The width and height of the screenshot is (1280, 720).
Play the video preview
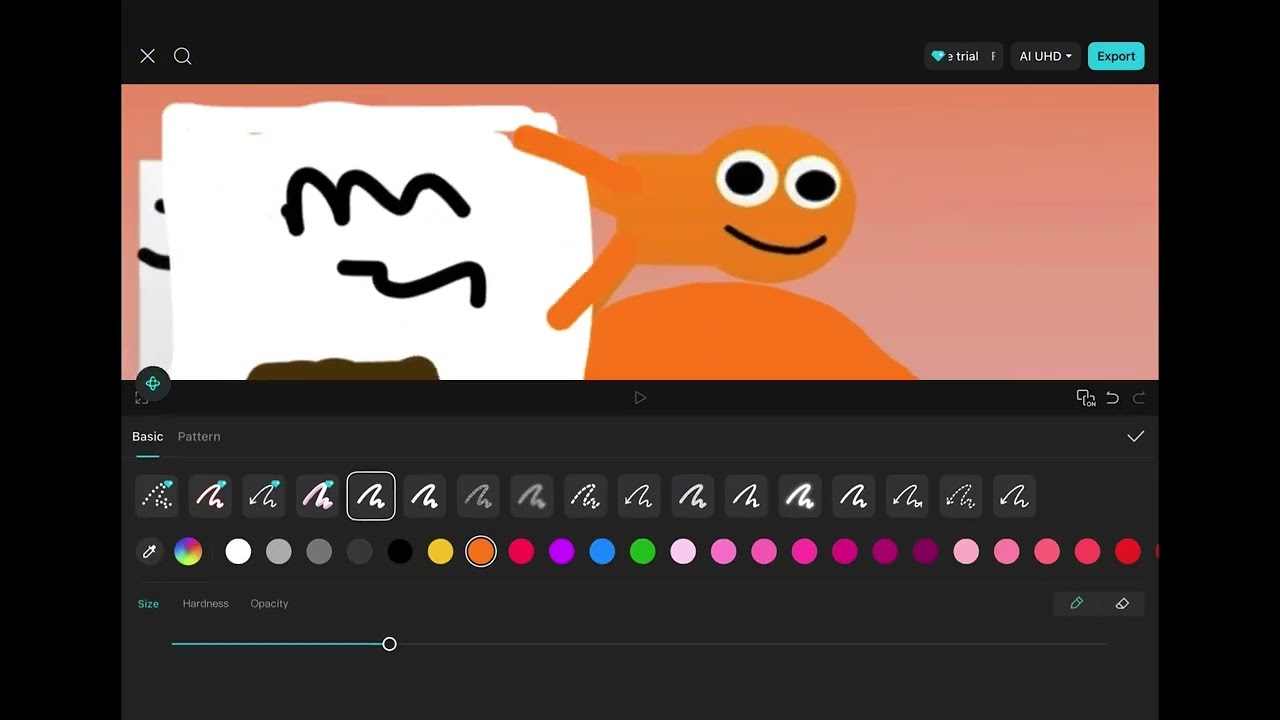(x=640, y=398)
